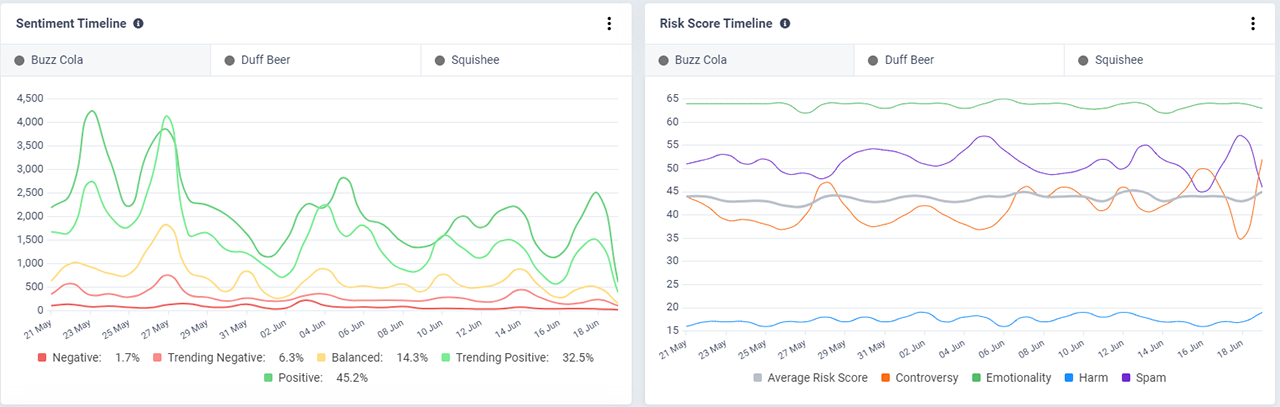
Task: Select Squishee tab in Sentiment Timeline
Action: pyautogui.click(x=525, y=60)
